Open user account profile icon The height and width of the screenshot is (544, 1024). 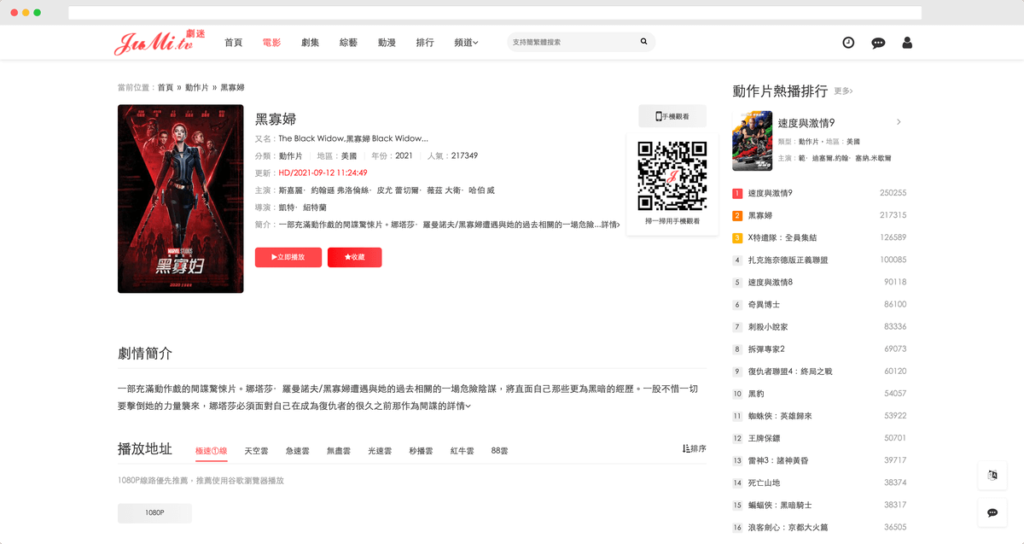(907, 42)
